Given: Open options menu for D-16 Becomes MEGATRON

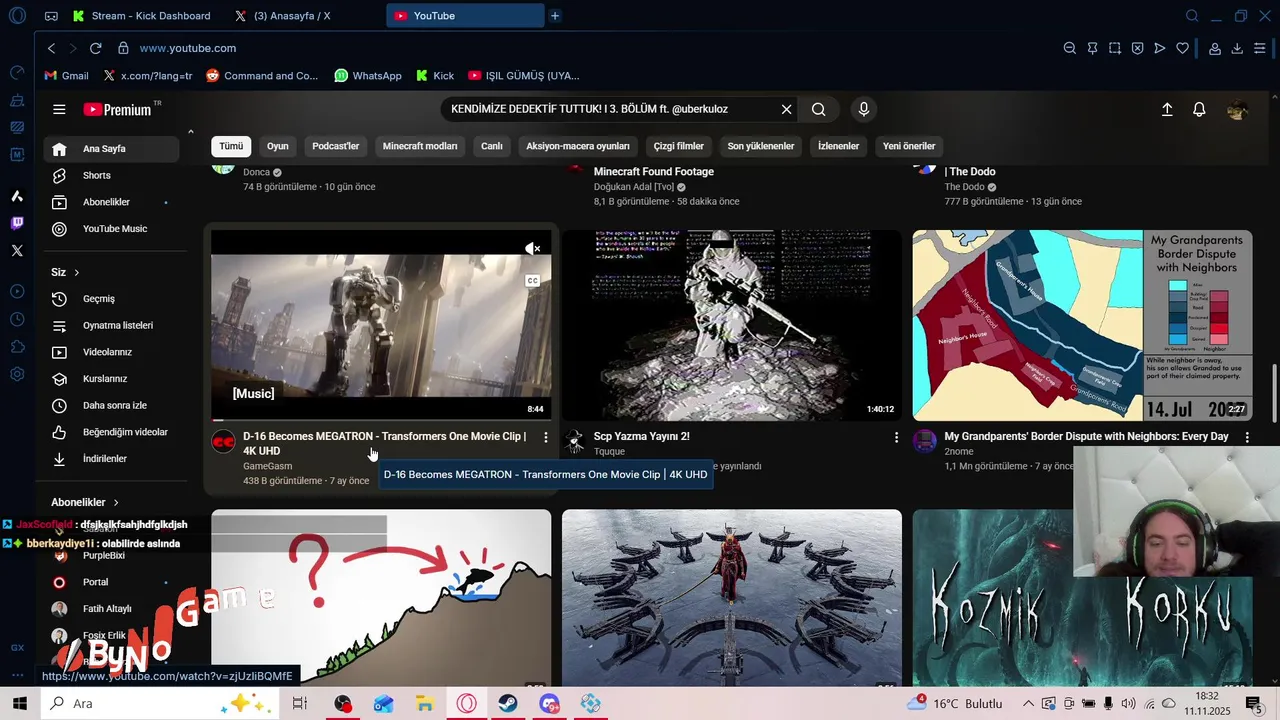Looking at the screenshot, I should point(545,437).
